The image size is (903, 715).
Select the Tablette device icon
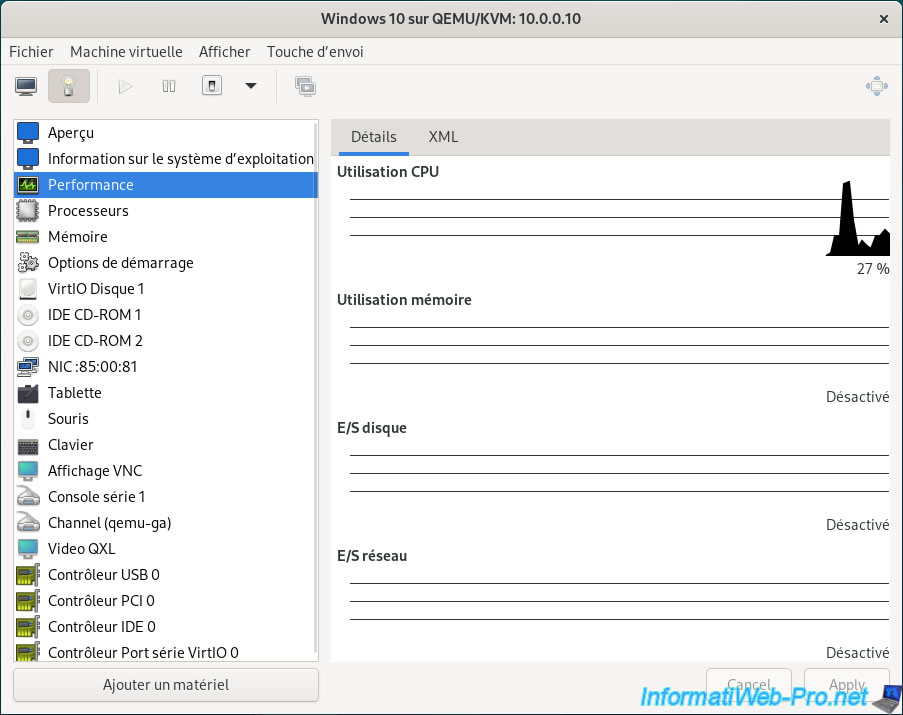(x=28, y=393)
